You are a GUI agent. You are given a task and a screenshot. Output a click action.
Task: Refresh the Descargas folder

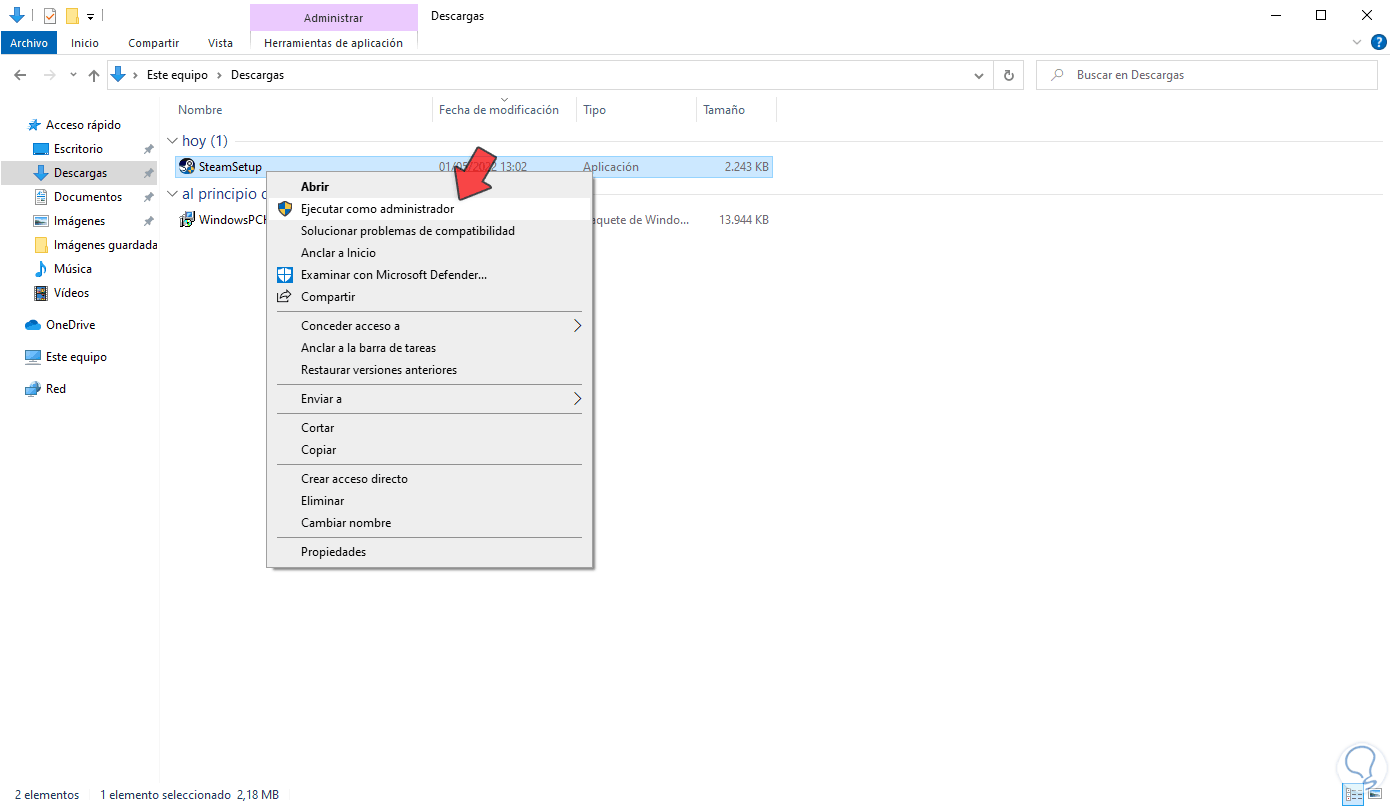(x=1008, y=75)
